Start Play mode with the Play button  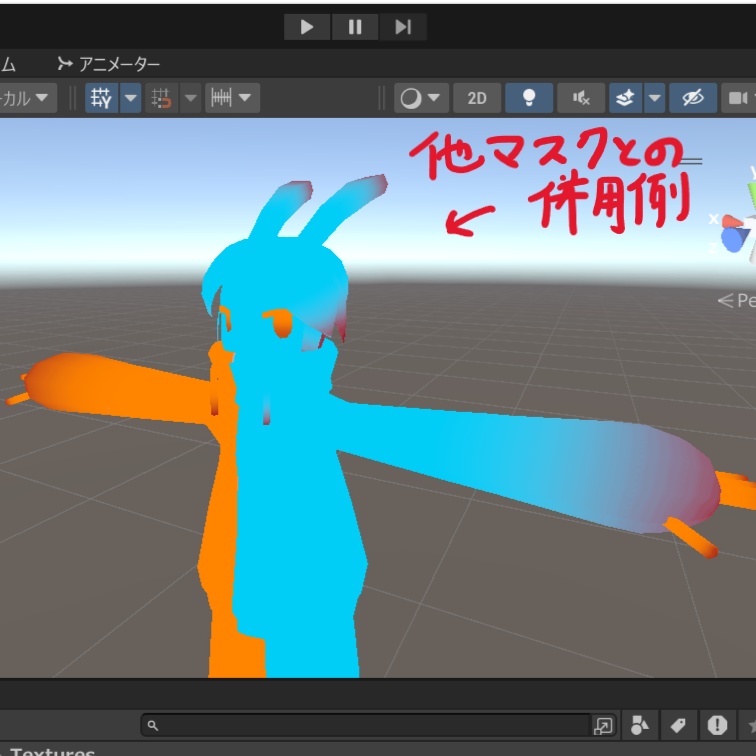[307, 27]
